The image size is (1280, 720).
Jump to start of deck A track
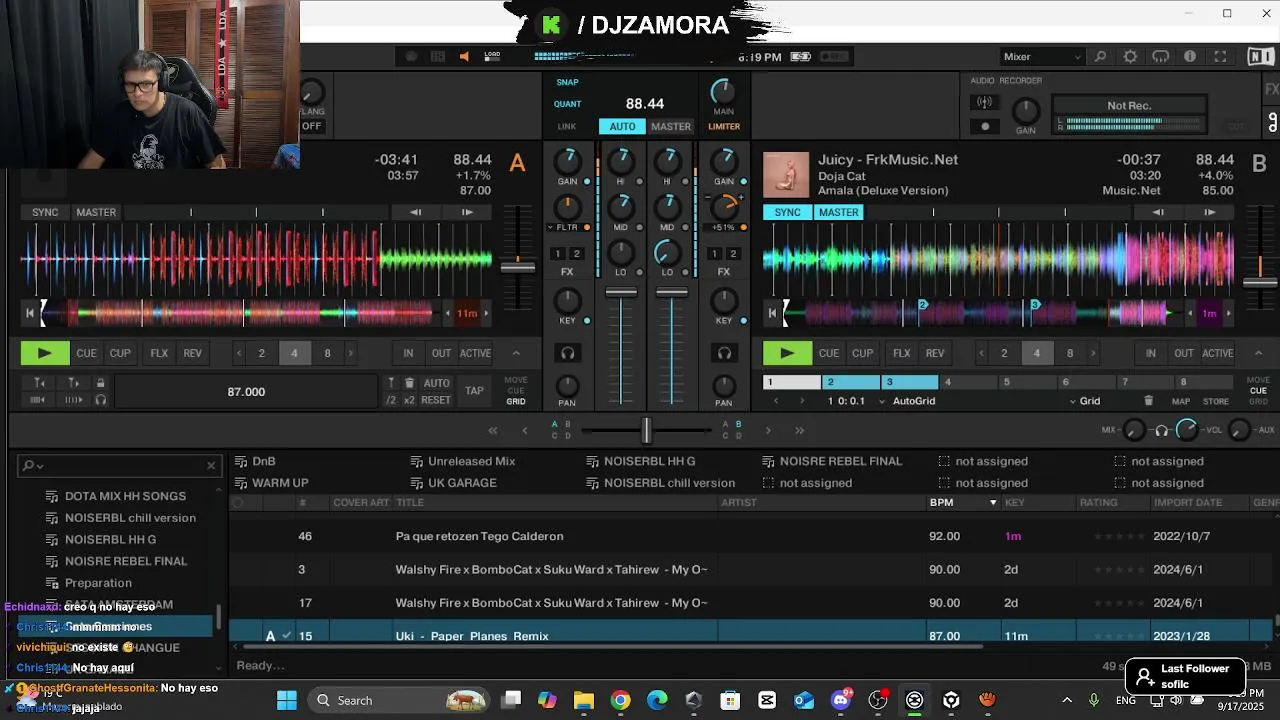[29, 314]
